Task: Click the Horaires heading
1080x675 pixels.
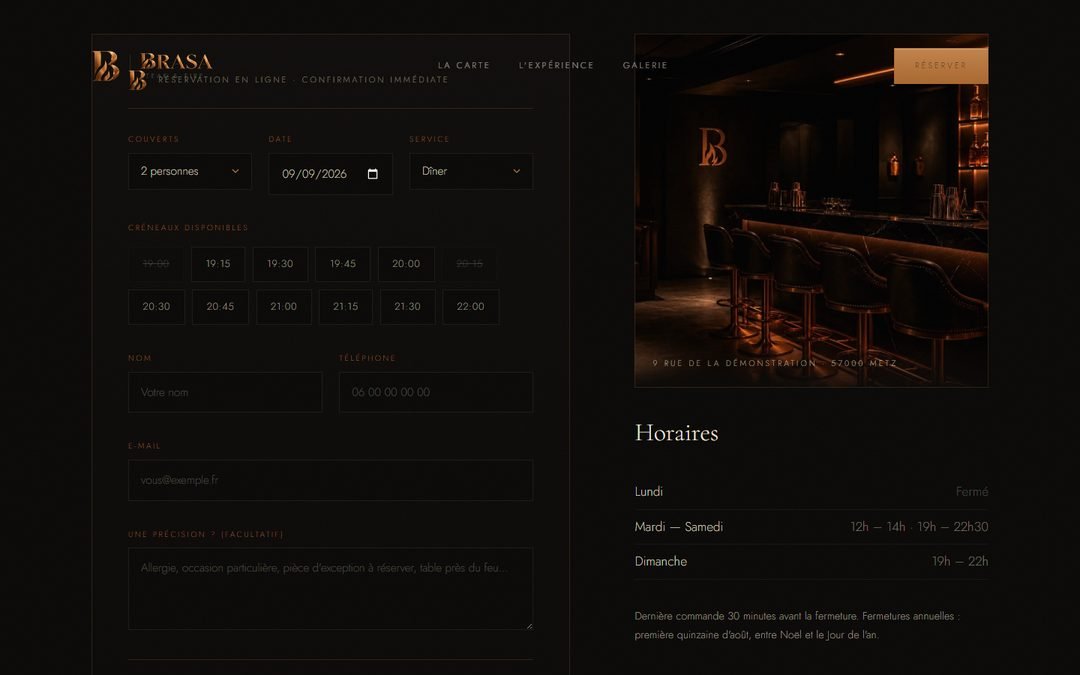Action: point(676,433)
